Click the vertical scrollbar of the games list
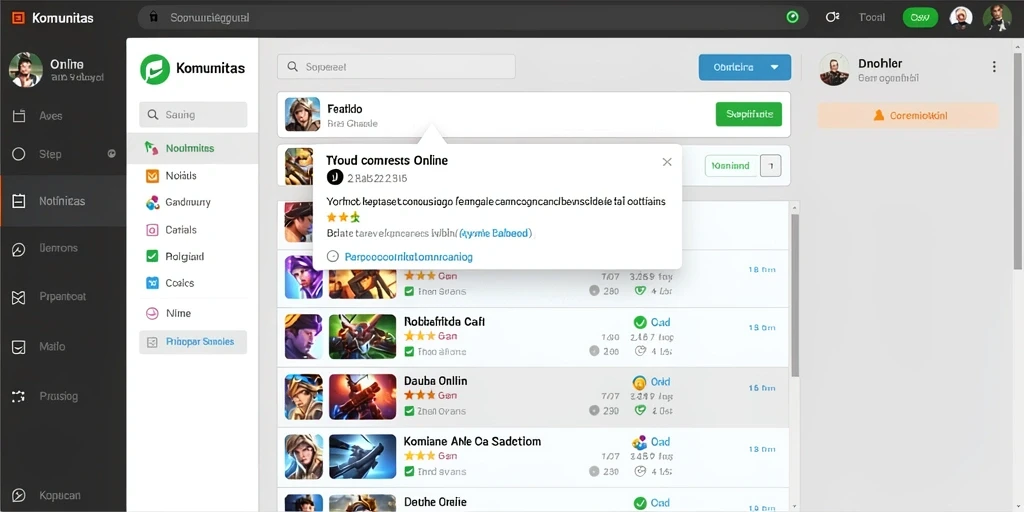1024x512 pixels. [x=795, y=296]
